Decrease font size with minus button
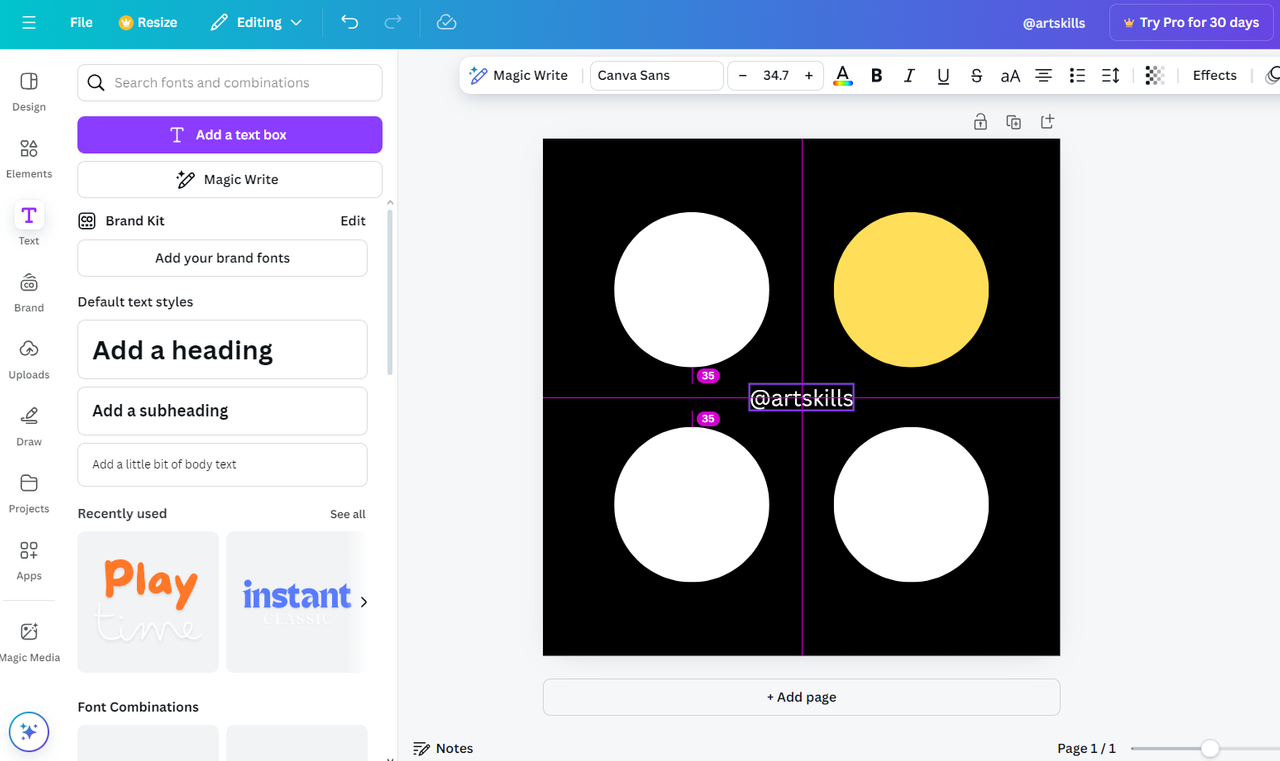 [743, 75]
